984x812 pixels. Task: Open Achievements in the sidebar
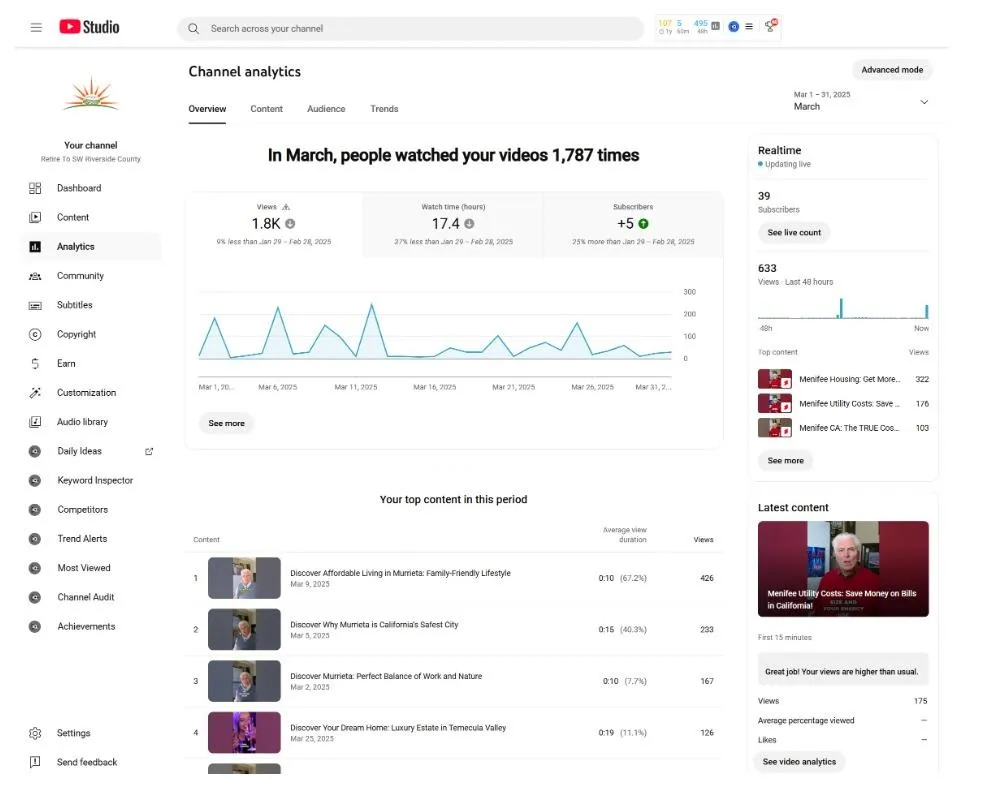pos(87,626)
